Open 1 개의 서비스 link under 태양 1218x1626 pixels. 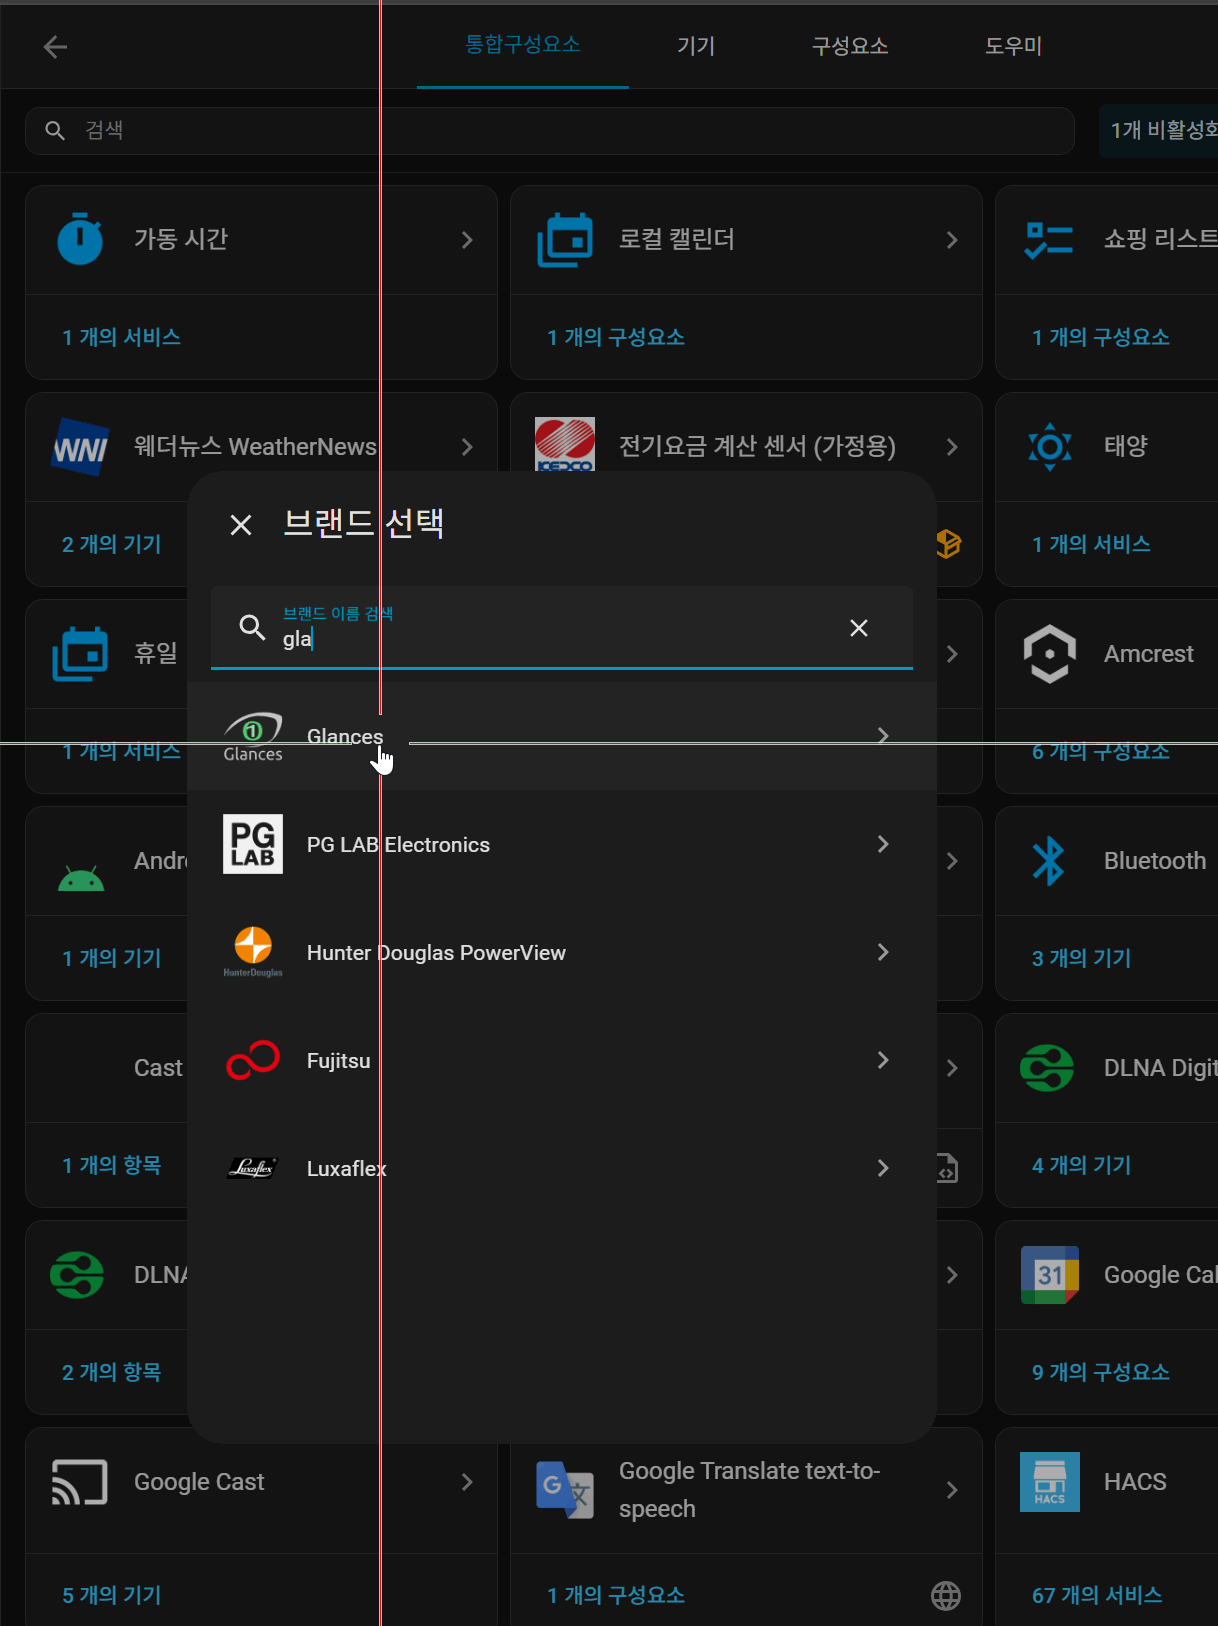click(1091, 544)
